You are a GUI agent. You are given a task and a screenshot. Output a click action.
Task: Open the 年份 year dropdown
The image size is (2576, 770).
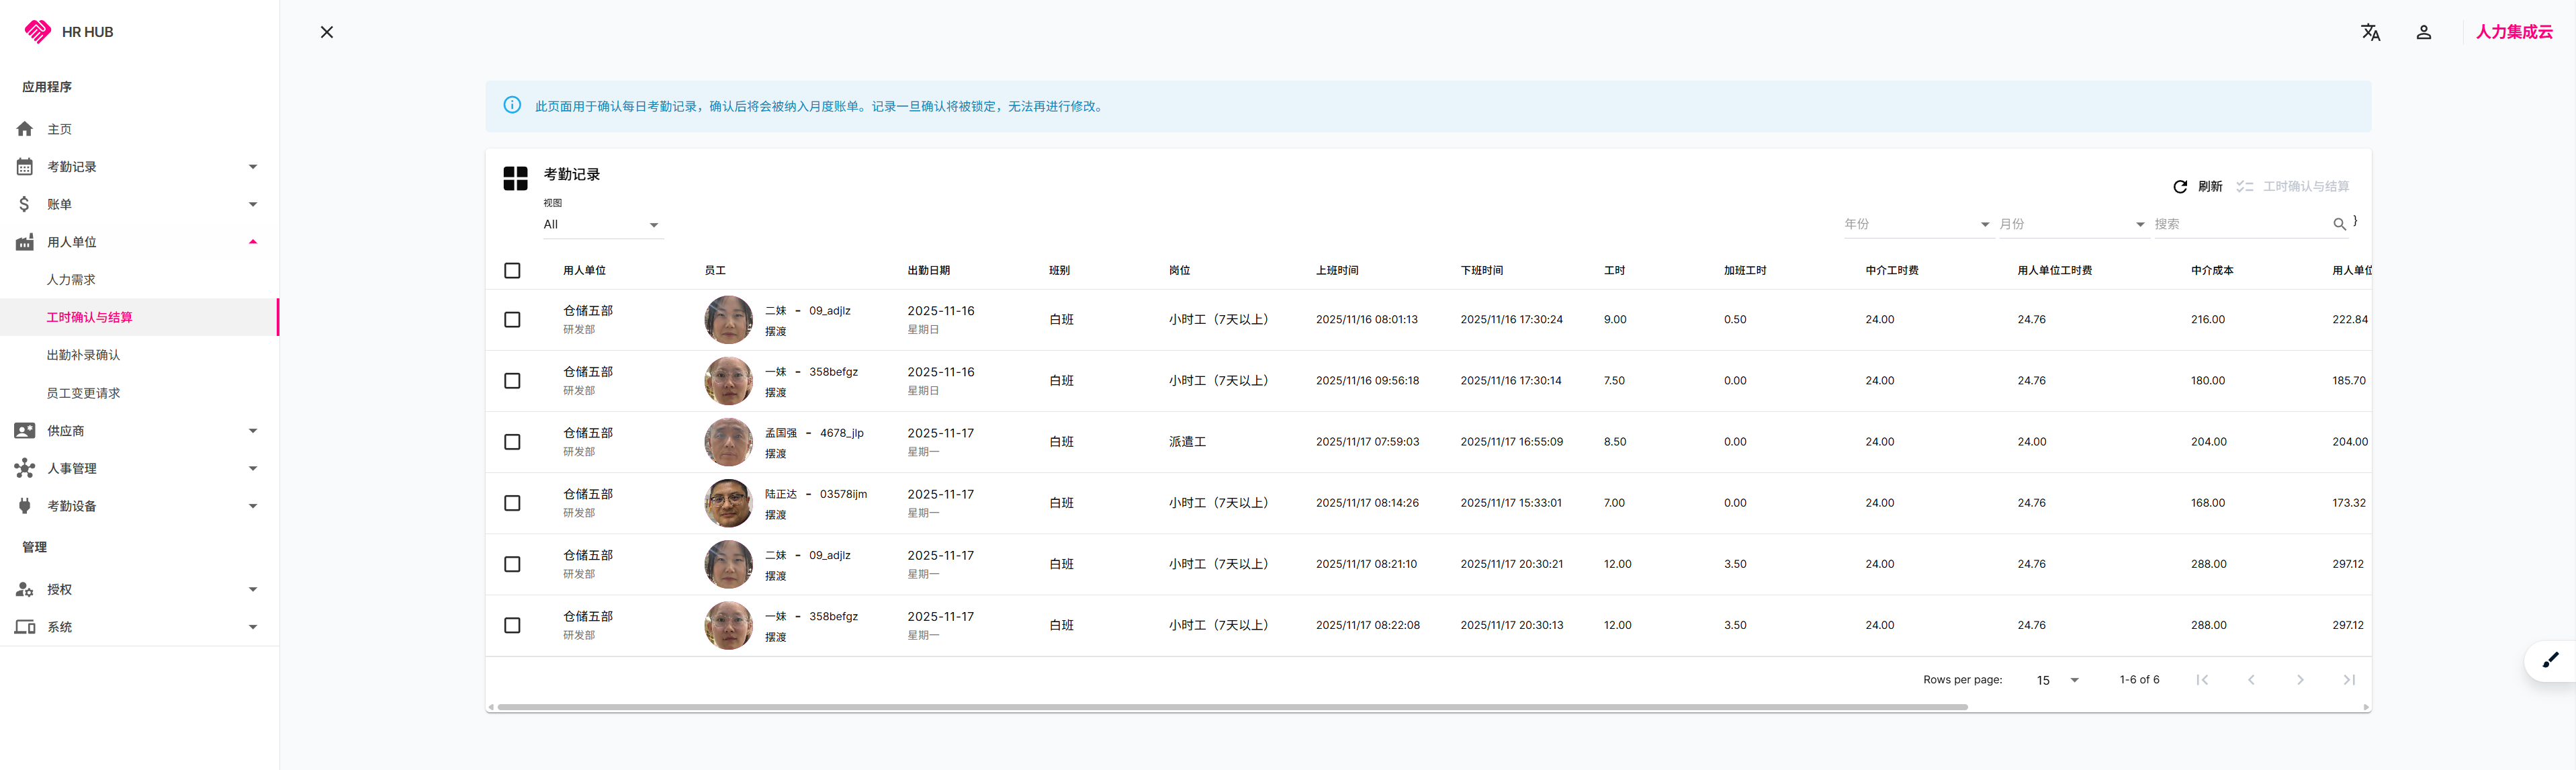click(x=1916, y=224)
